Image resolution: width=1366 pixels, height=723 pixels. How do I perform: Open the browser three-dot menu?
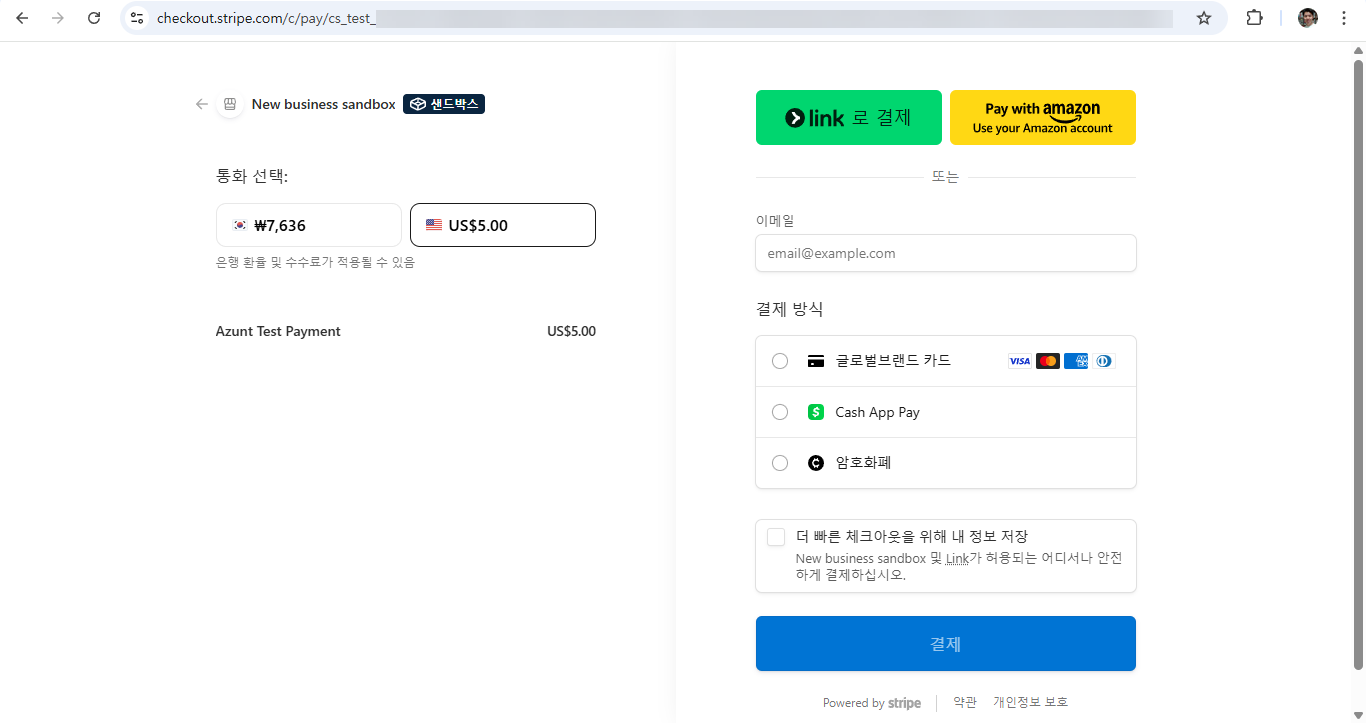click(1344, 17)
